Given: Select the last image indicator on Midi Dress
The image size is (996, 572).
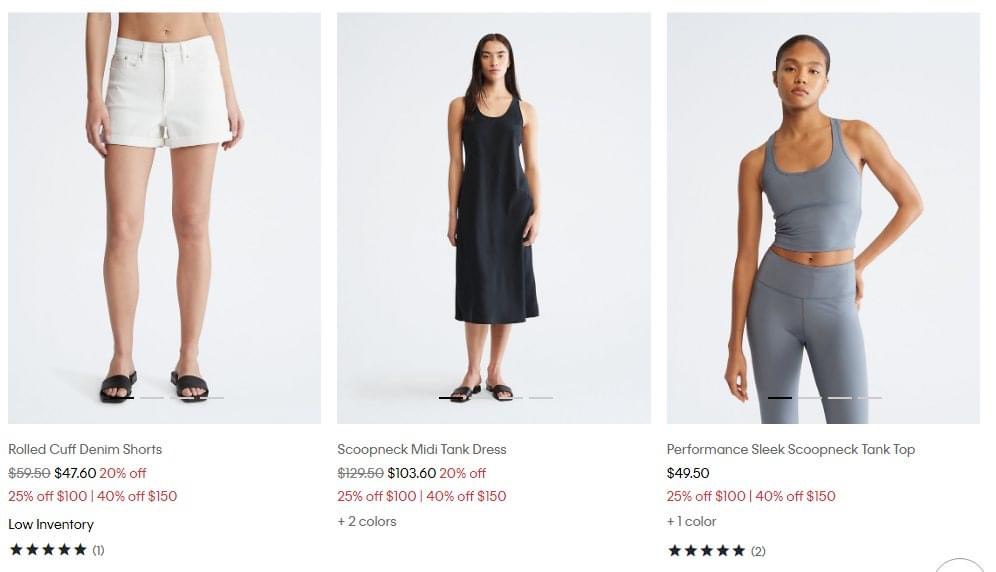Looking at the screenshot, I should [x=541, y=398].
